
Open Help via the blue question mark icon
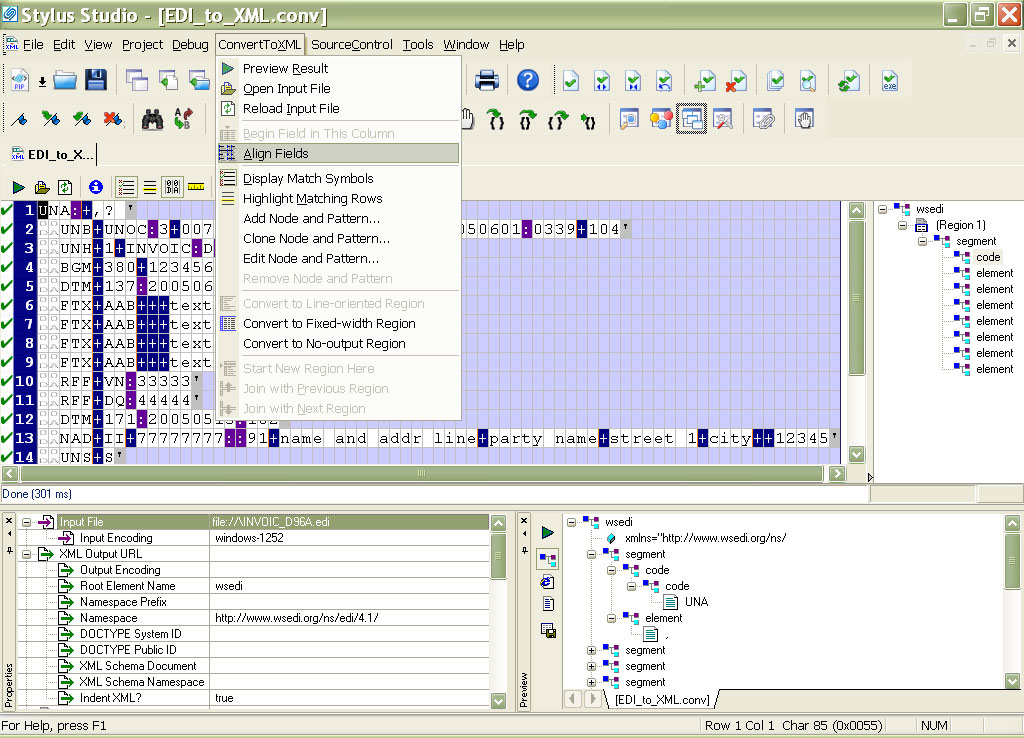[527, 81]
